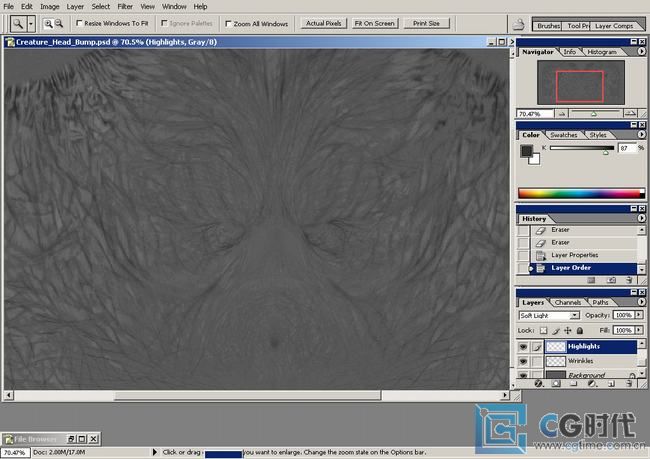
Task: Toggle lock position move icon
Action: pyautogui.click(x=568, y=331)
